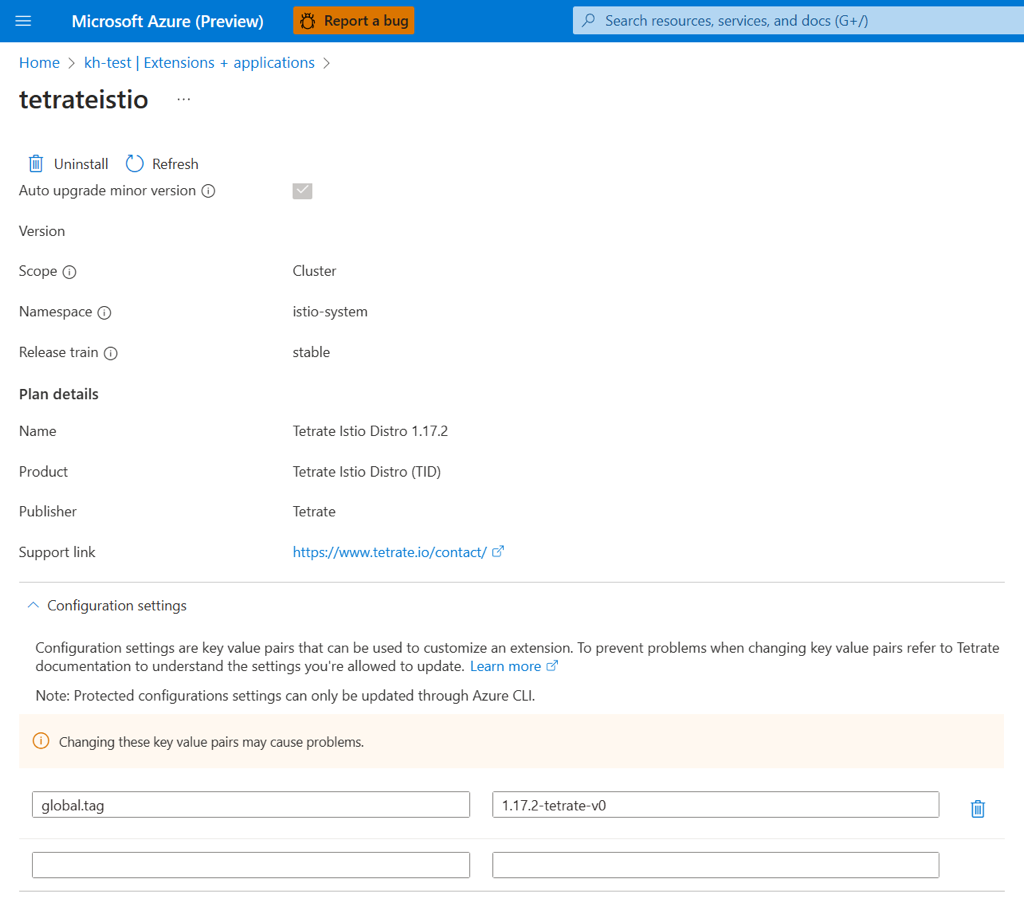Click the Release train info icon
This screenshot has width=1024, height=907.
110,352
